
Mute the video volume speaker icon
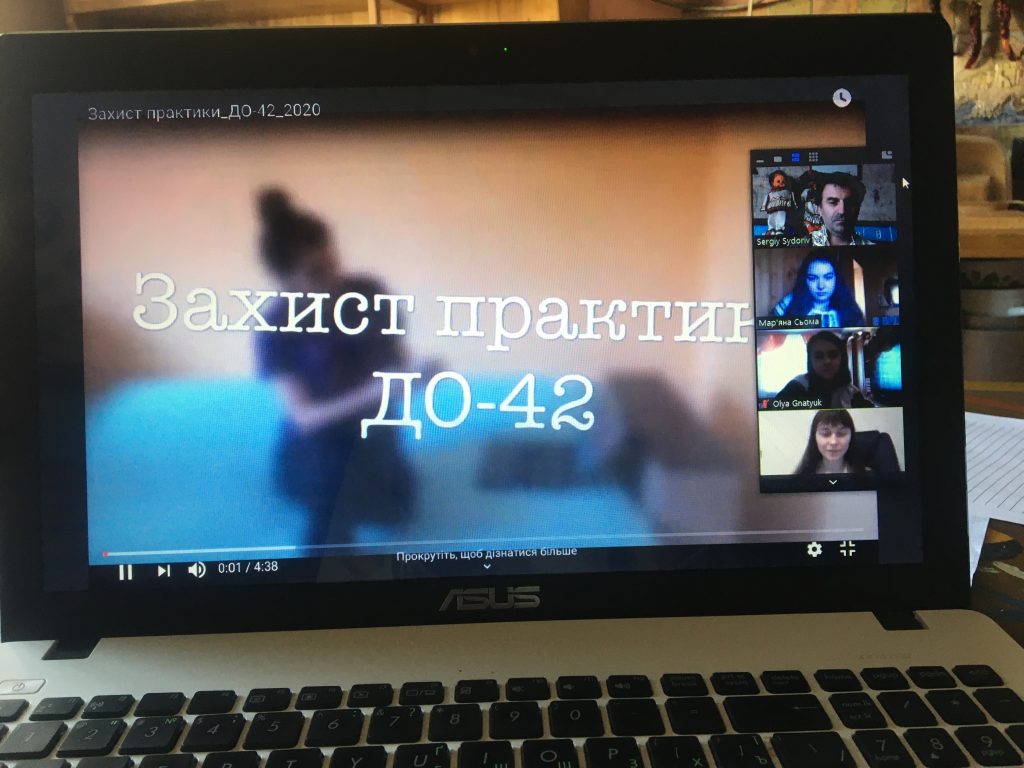[197, 569]
